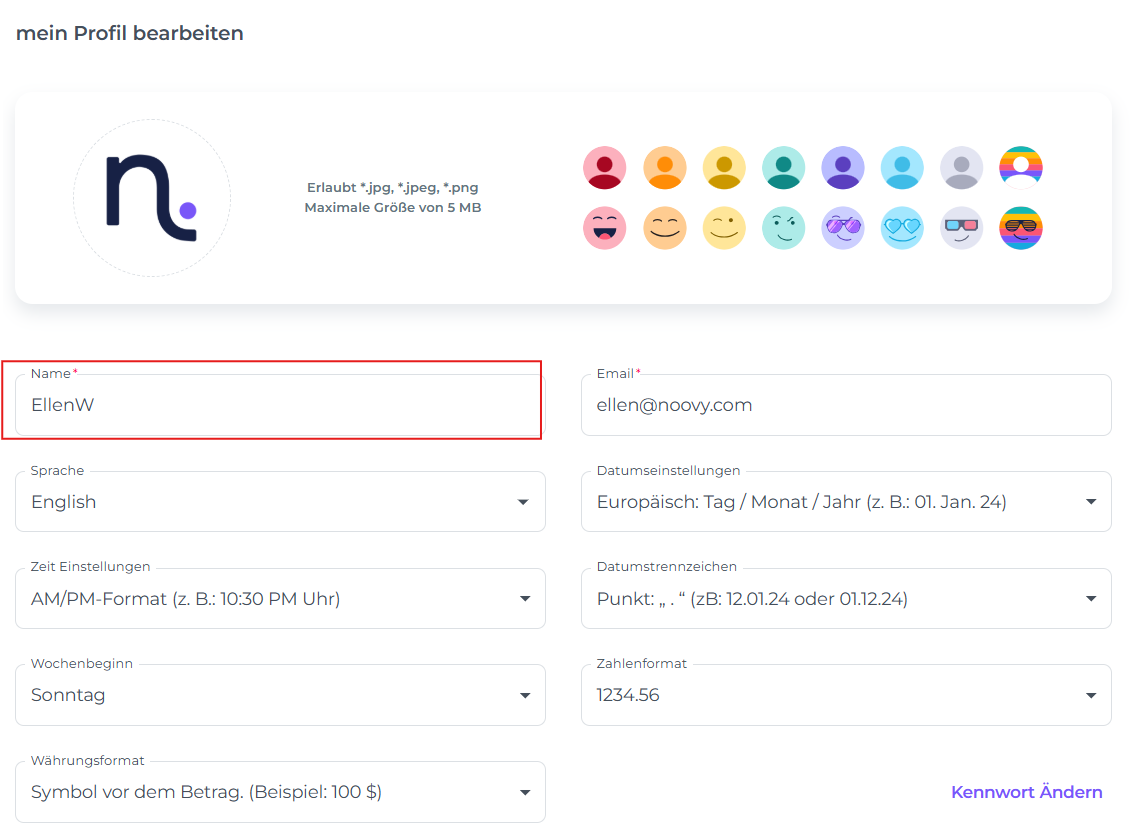Open the Wochenbeginn dropdown

pyautogui.click(x=280, y=695)
